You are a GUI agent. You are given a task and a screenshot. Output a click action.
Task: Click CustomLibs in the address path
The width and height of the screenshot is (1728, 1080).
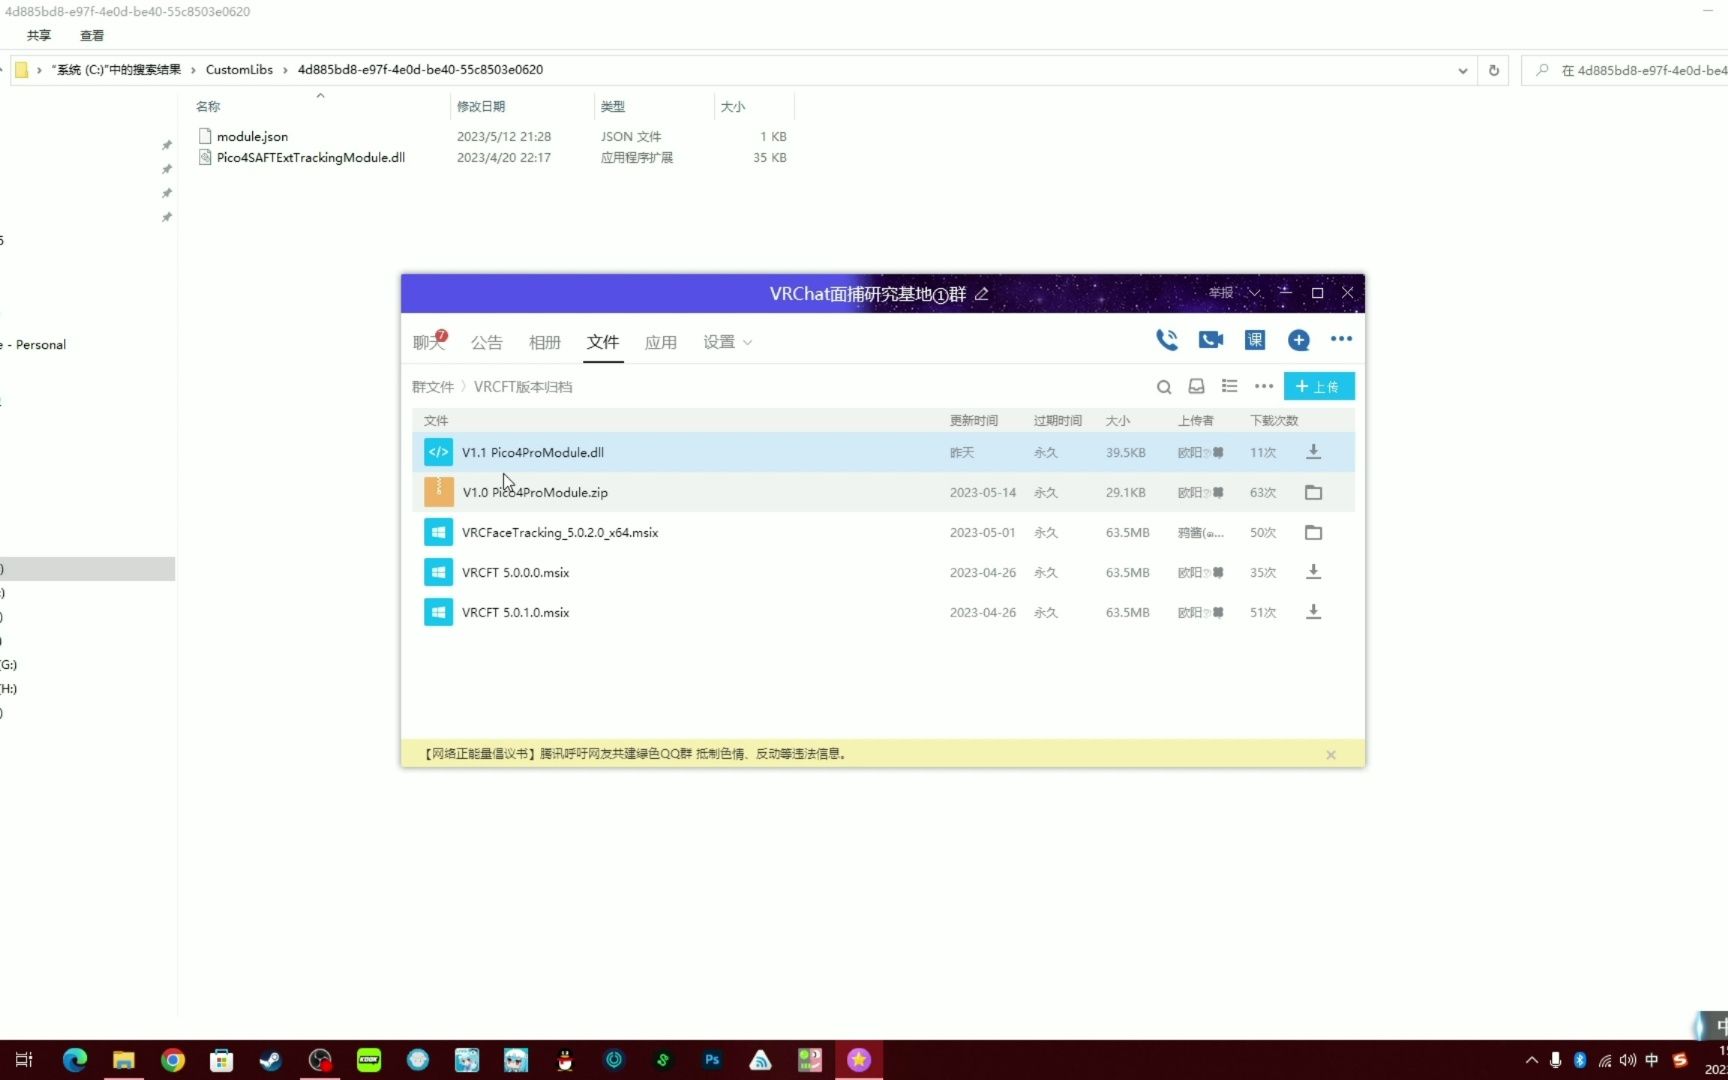239,70
